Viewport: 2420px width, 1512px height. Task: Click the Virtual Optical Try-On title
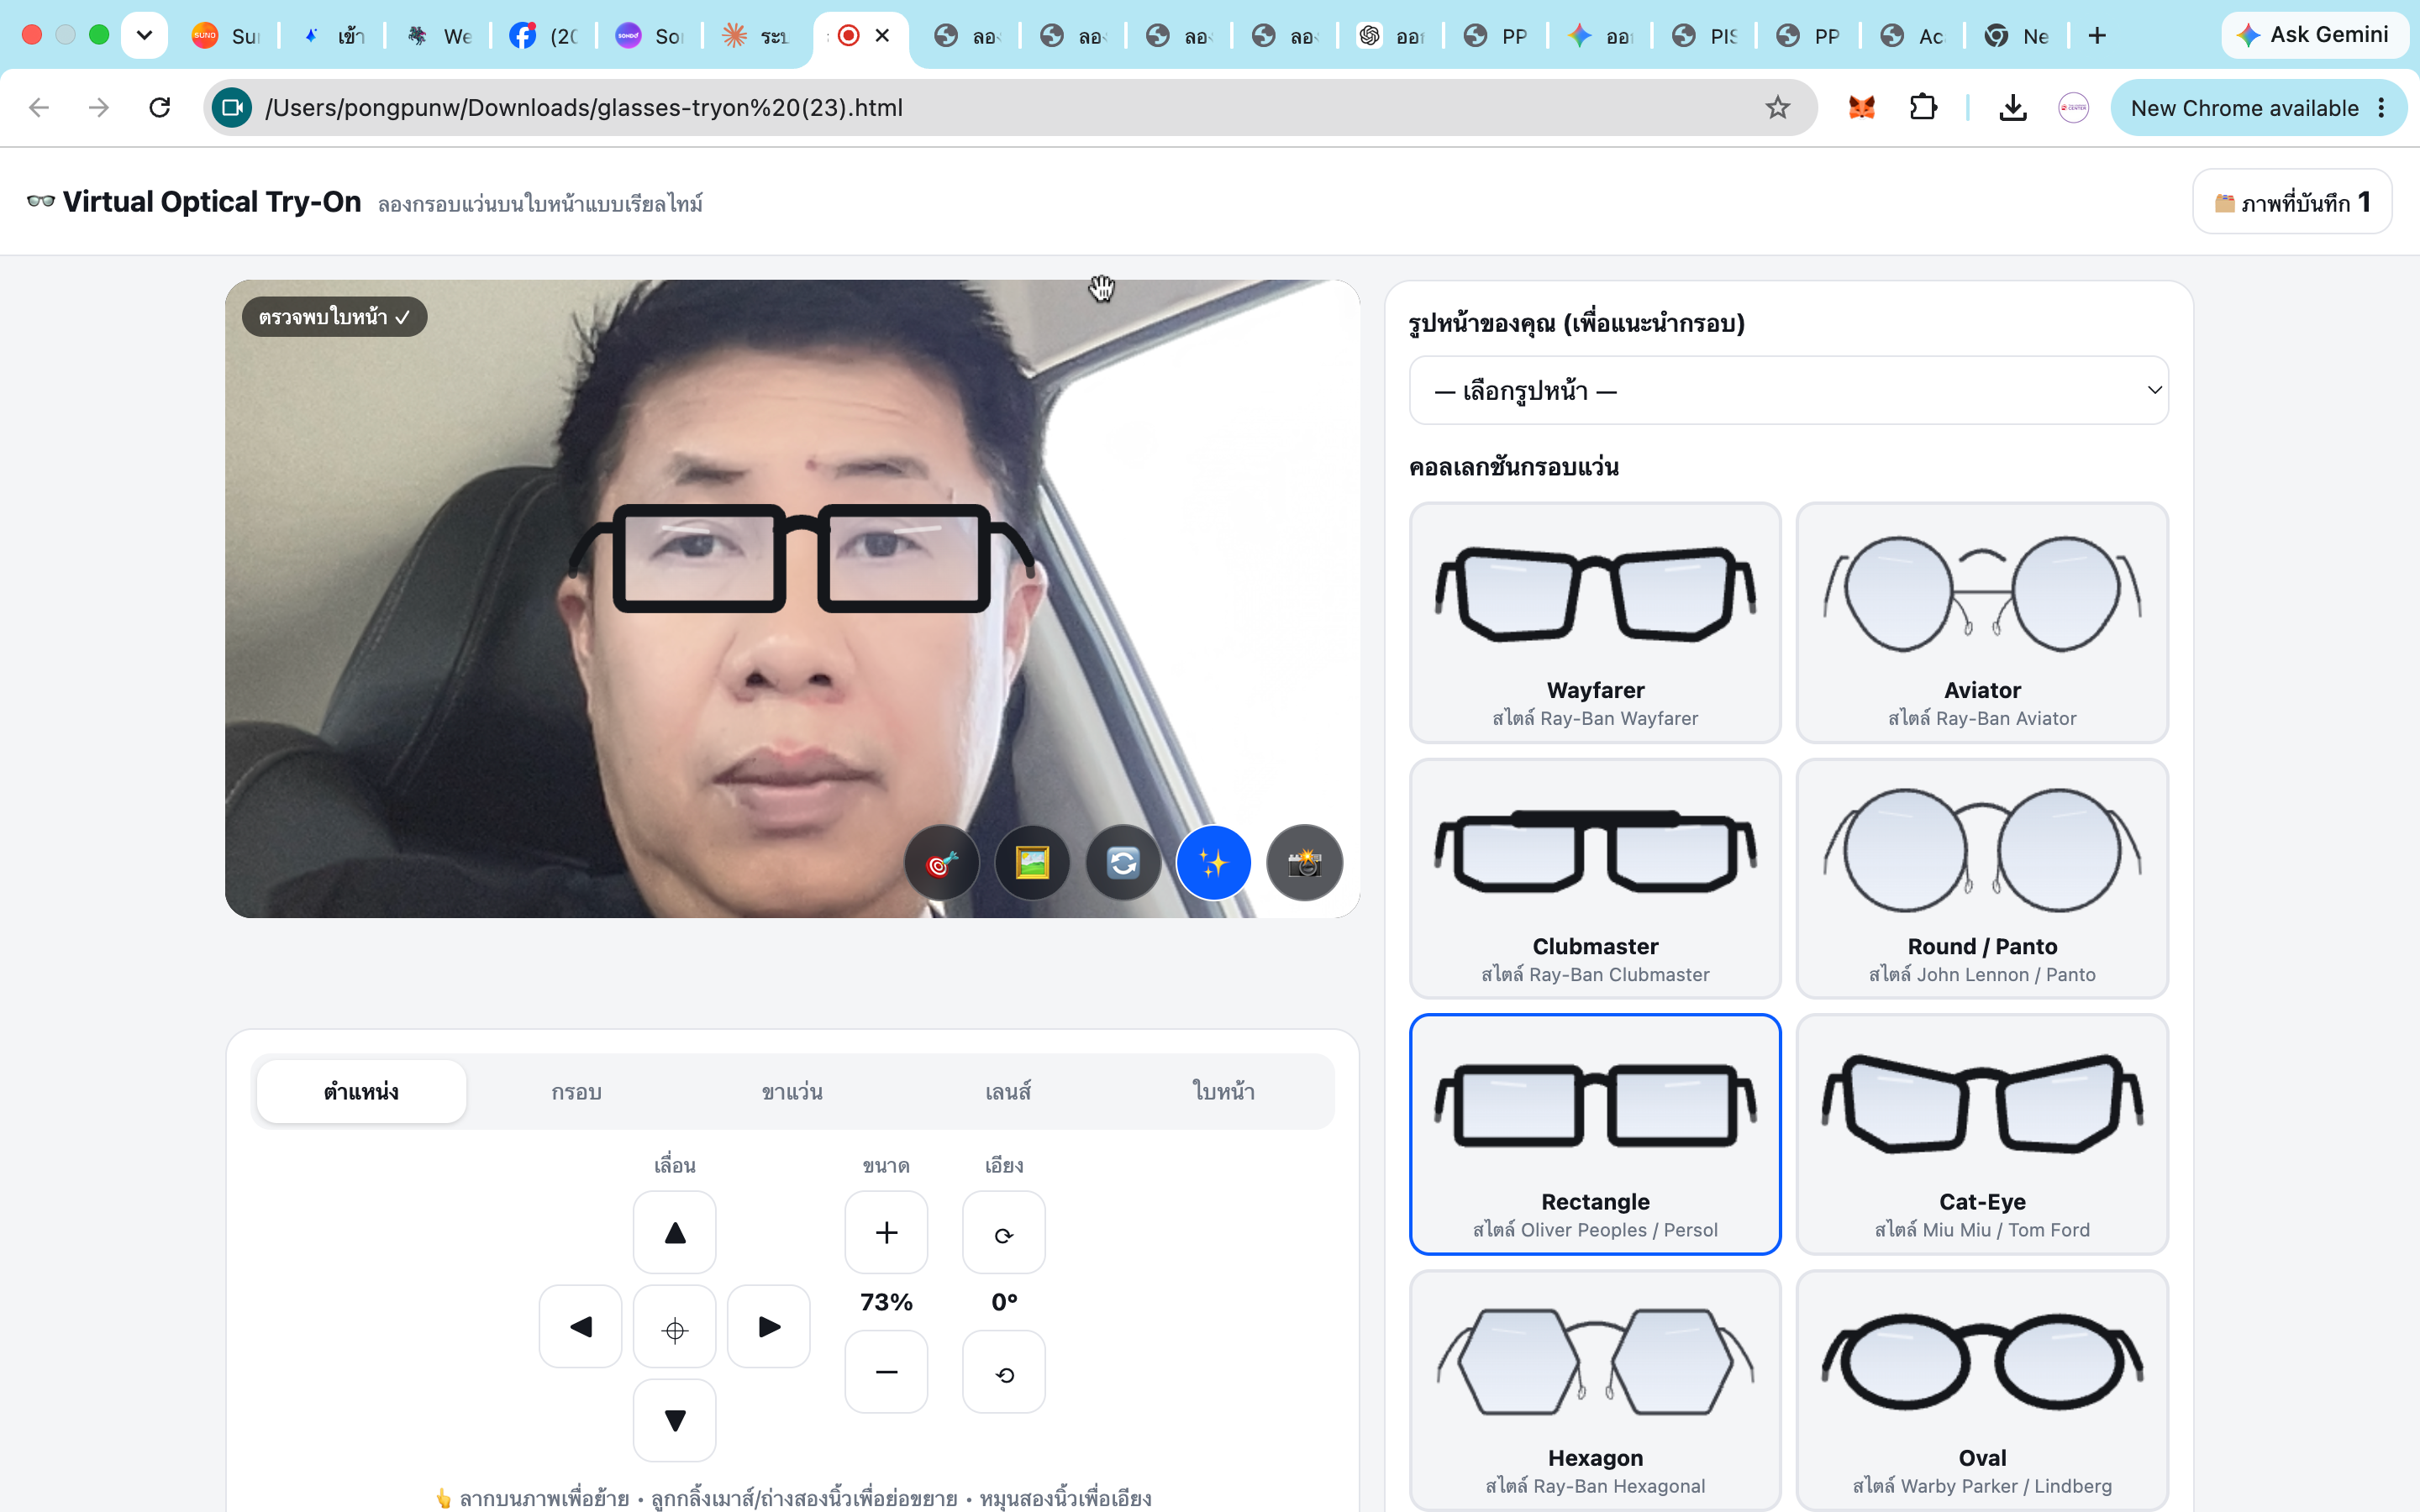click(x=212, y=202)
